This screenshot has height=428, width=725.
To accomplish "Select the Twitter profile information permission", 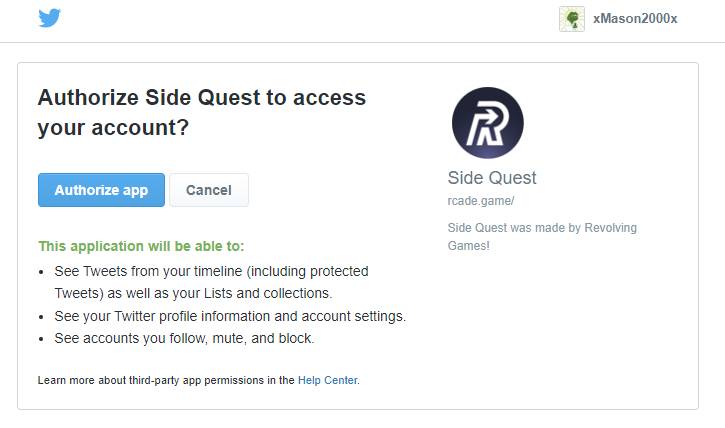I will (230, 316).
